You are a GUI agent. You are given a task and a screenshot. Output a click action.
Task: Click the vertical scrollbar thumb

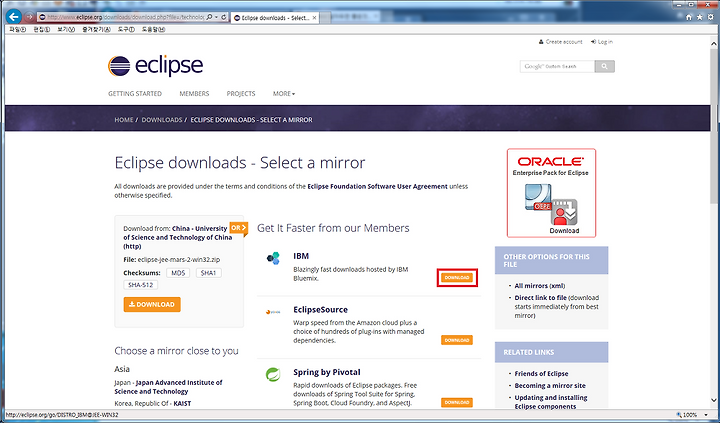click(714, 126)
